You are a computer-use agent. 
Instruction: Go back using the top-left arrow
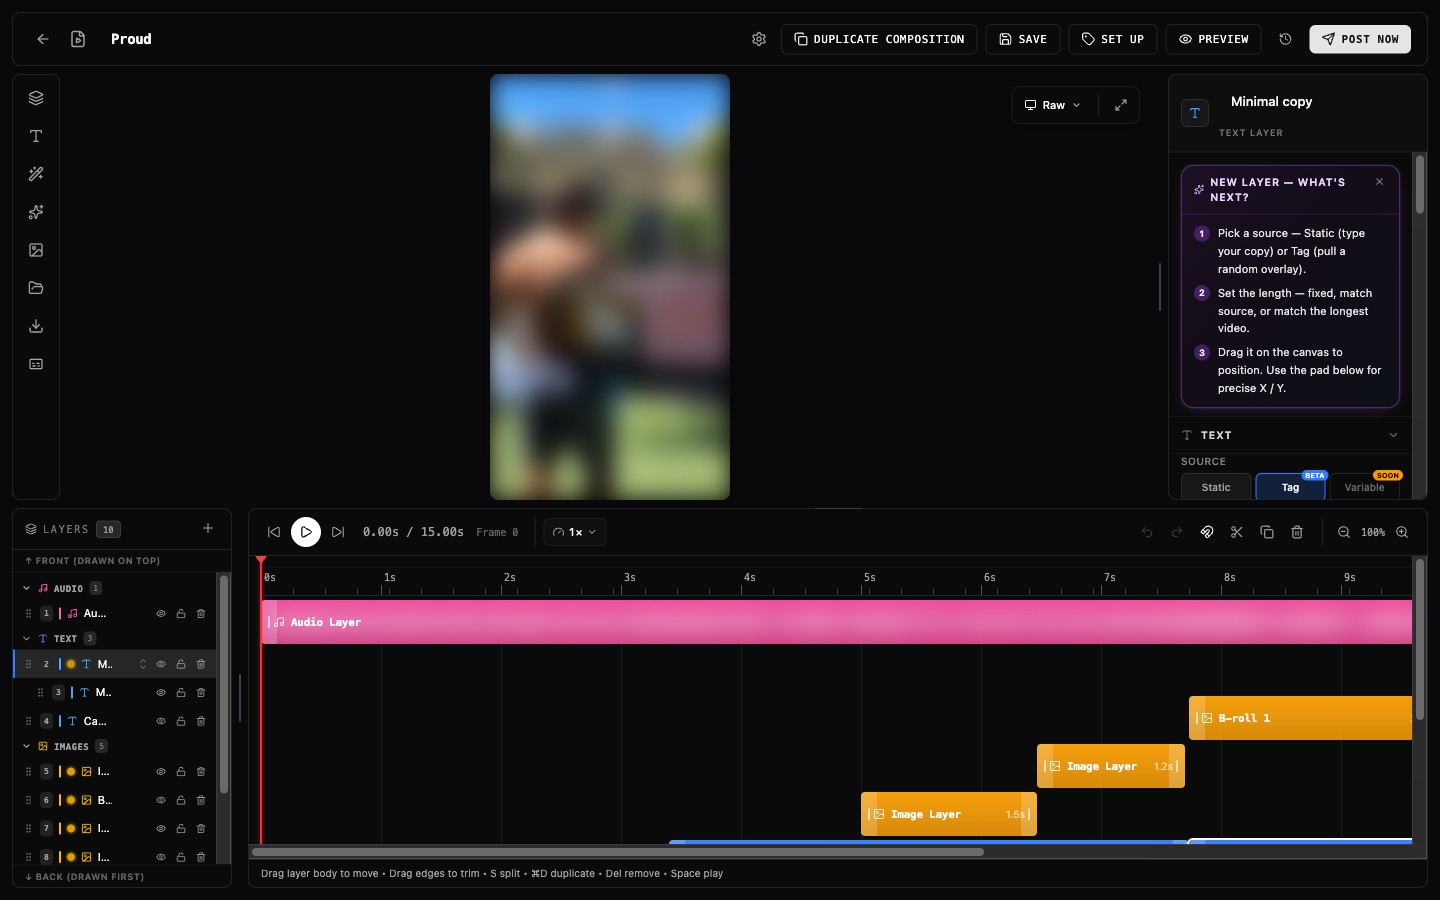43,39
